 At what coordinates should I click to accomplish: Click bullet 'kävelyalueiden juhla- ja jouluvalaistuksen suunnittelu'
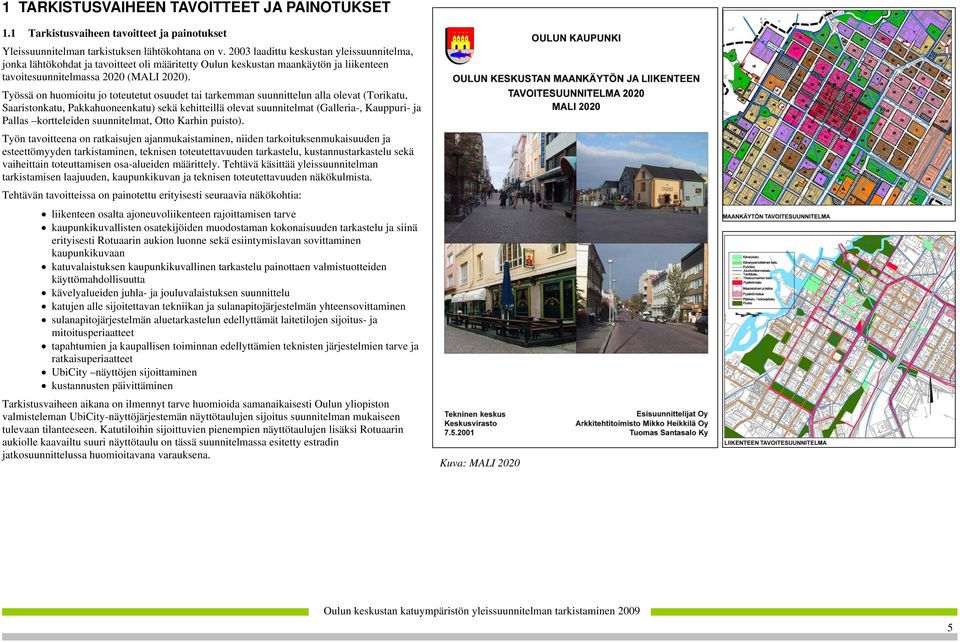171,293
